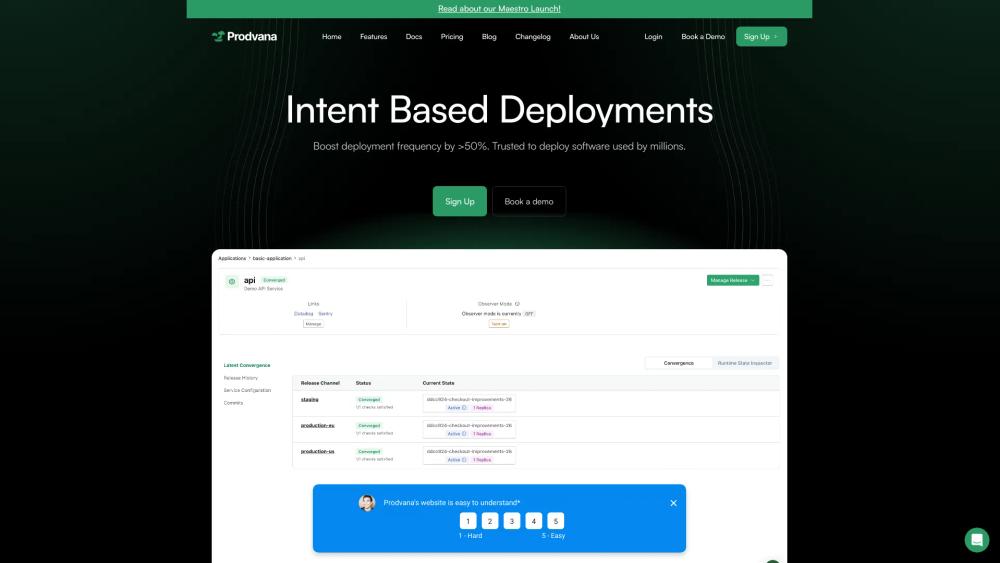Open Commits in sidebar
This screenshot has height=563, width=1000.
(233, 403)
